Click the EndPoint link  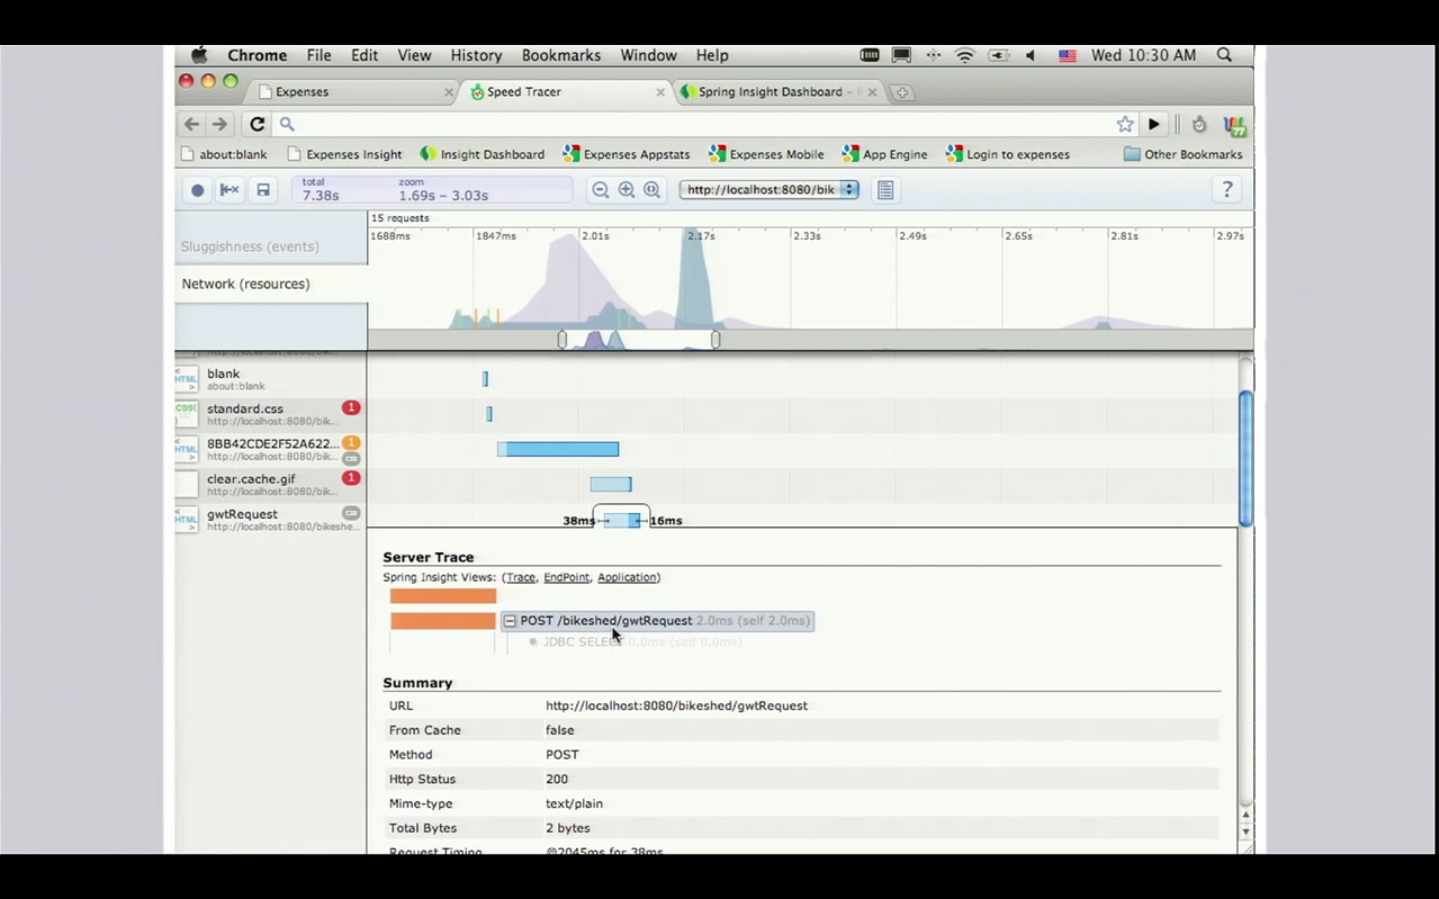coord(566,577)
